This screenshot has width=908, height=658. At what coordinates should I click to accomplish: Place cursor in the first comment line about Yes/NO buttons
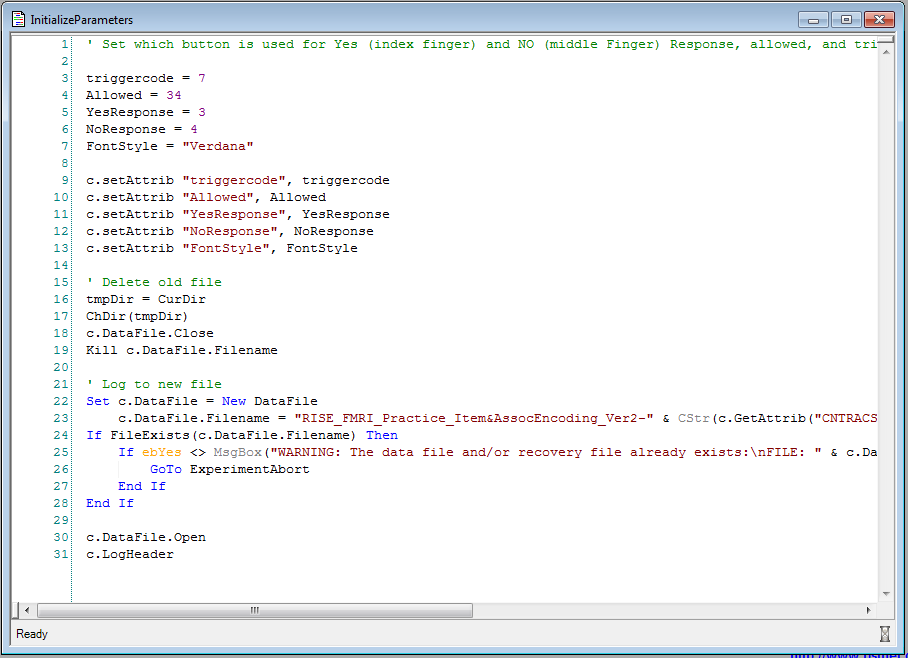pos(481,45)
